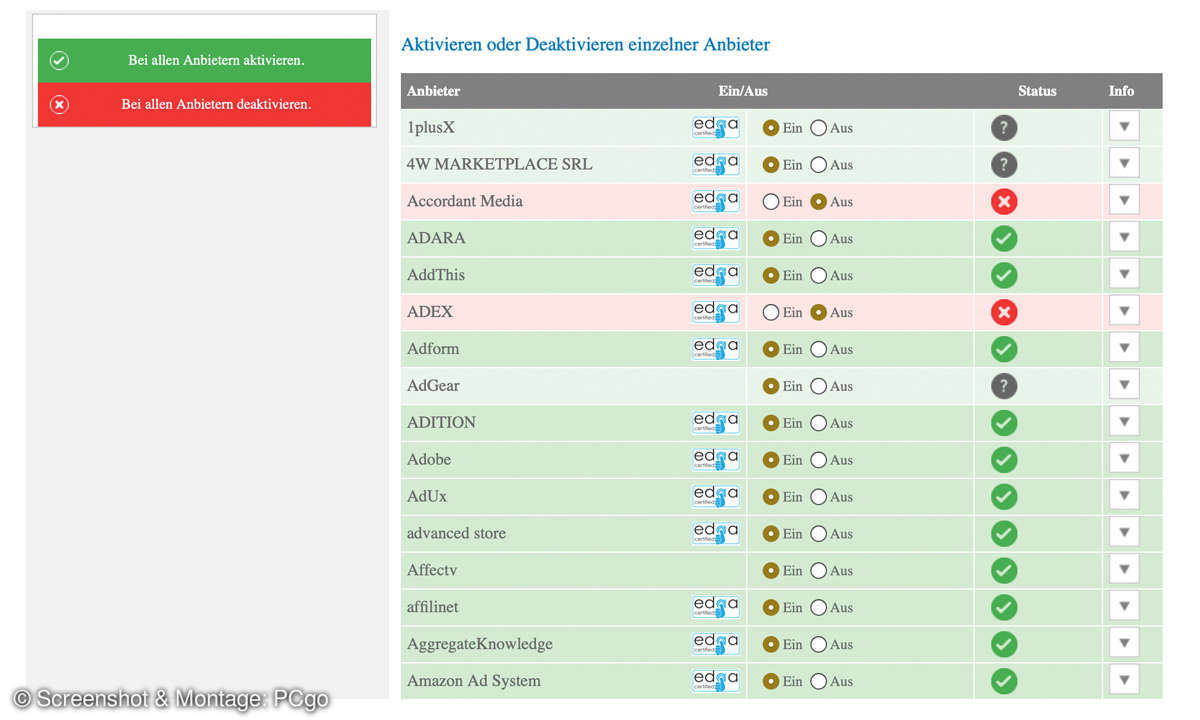The image size is (1200, 720).
Task: Click the edaa certified logo for 4W MARKETPLACE SRL
Action: [716, 164]
